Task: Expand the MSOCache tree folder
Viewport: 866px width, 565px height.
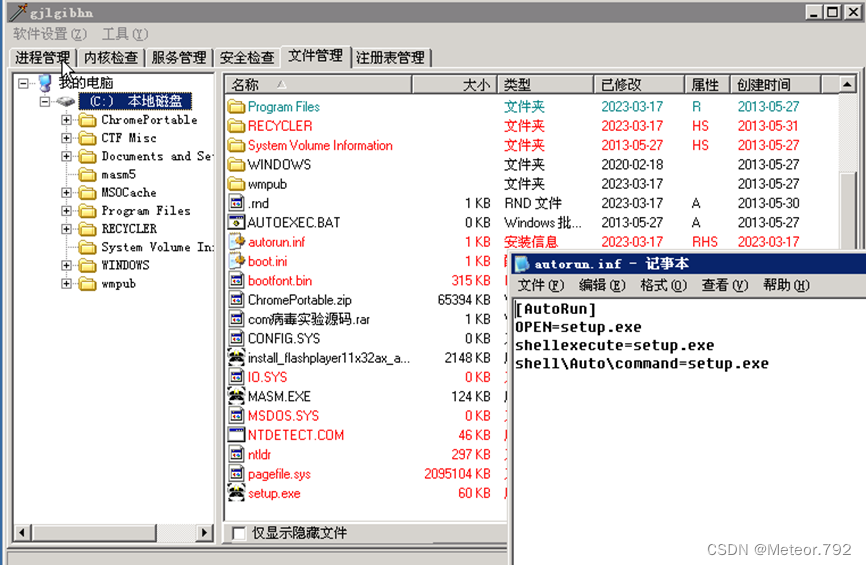Action: click(x=66, y=193)
